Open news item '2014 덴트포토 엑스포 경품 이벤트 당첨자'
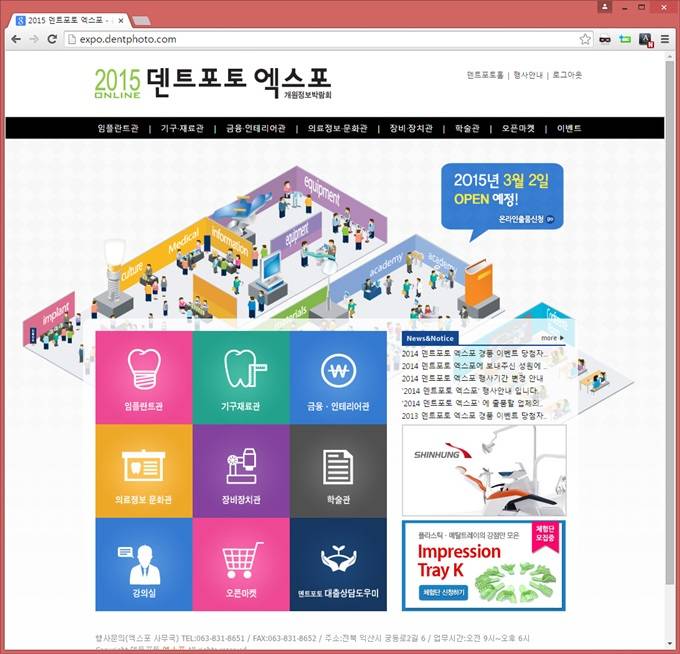 tap(474, 353)
